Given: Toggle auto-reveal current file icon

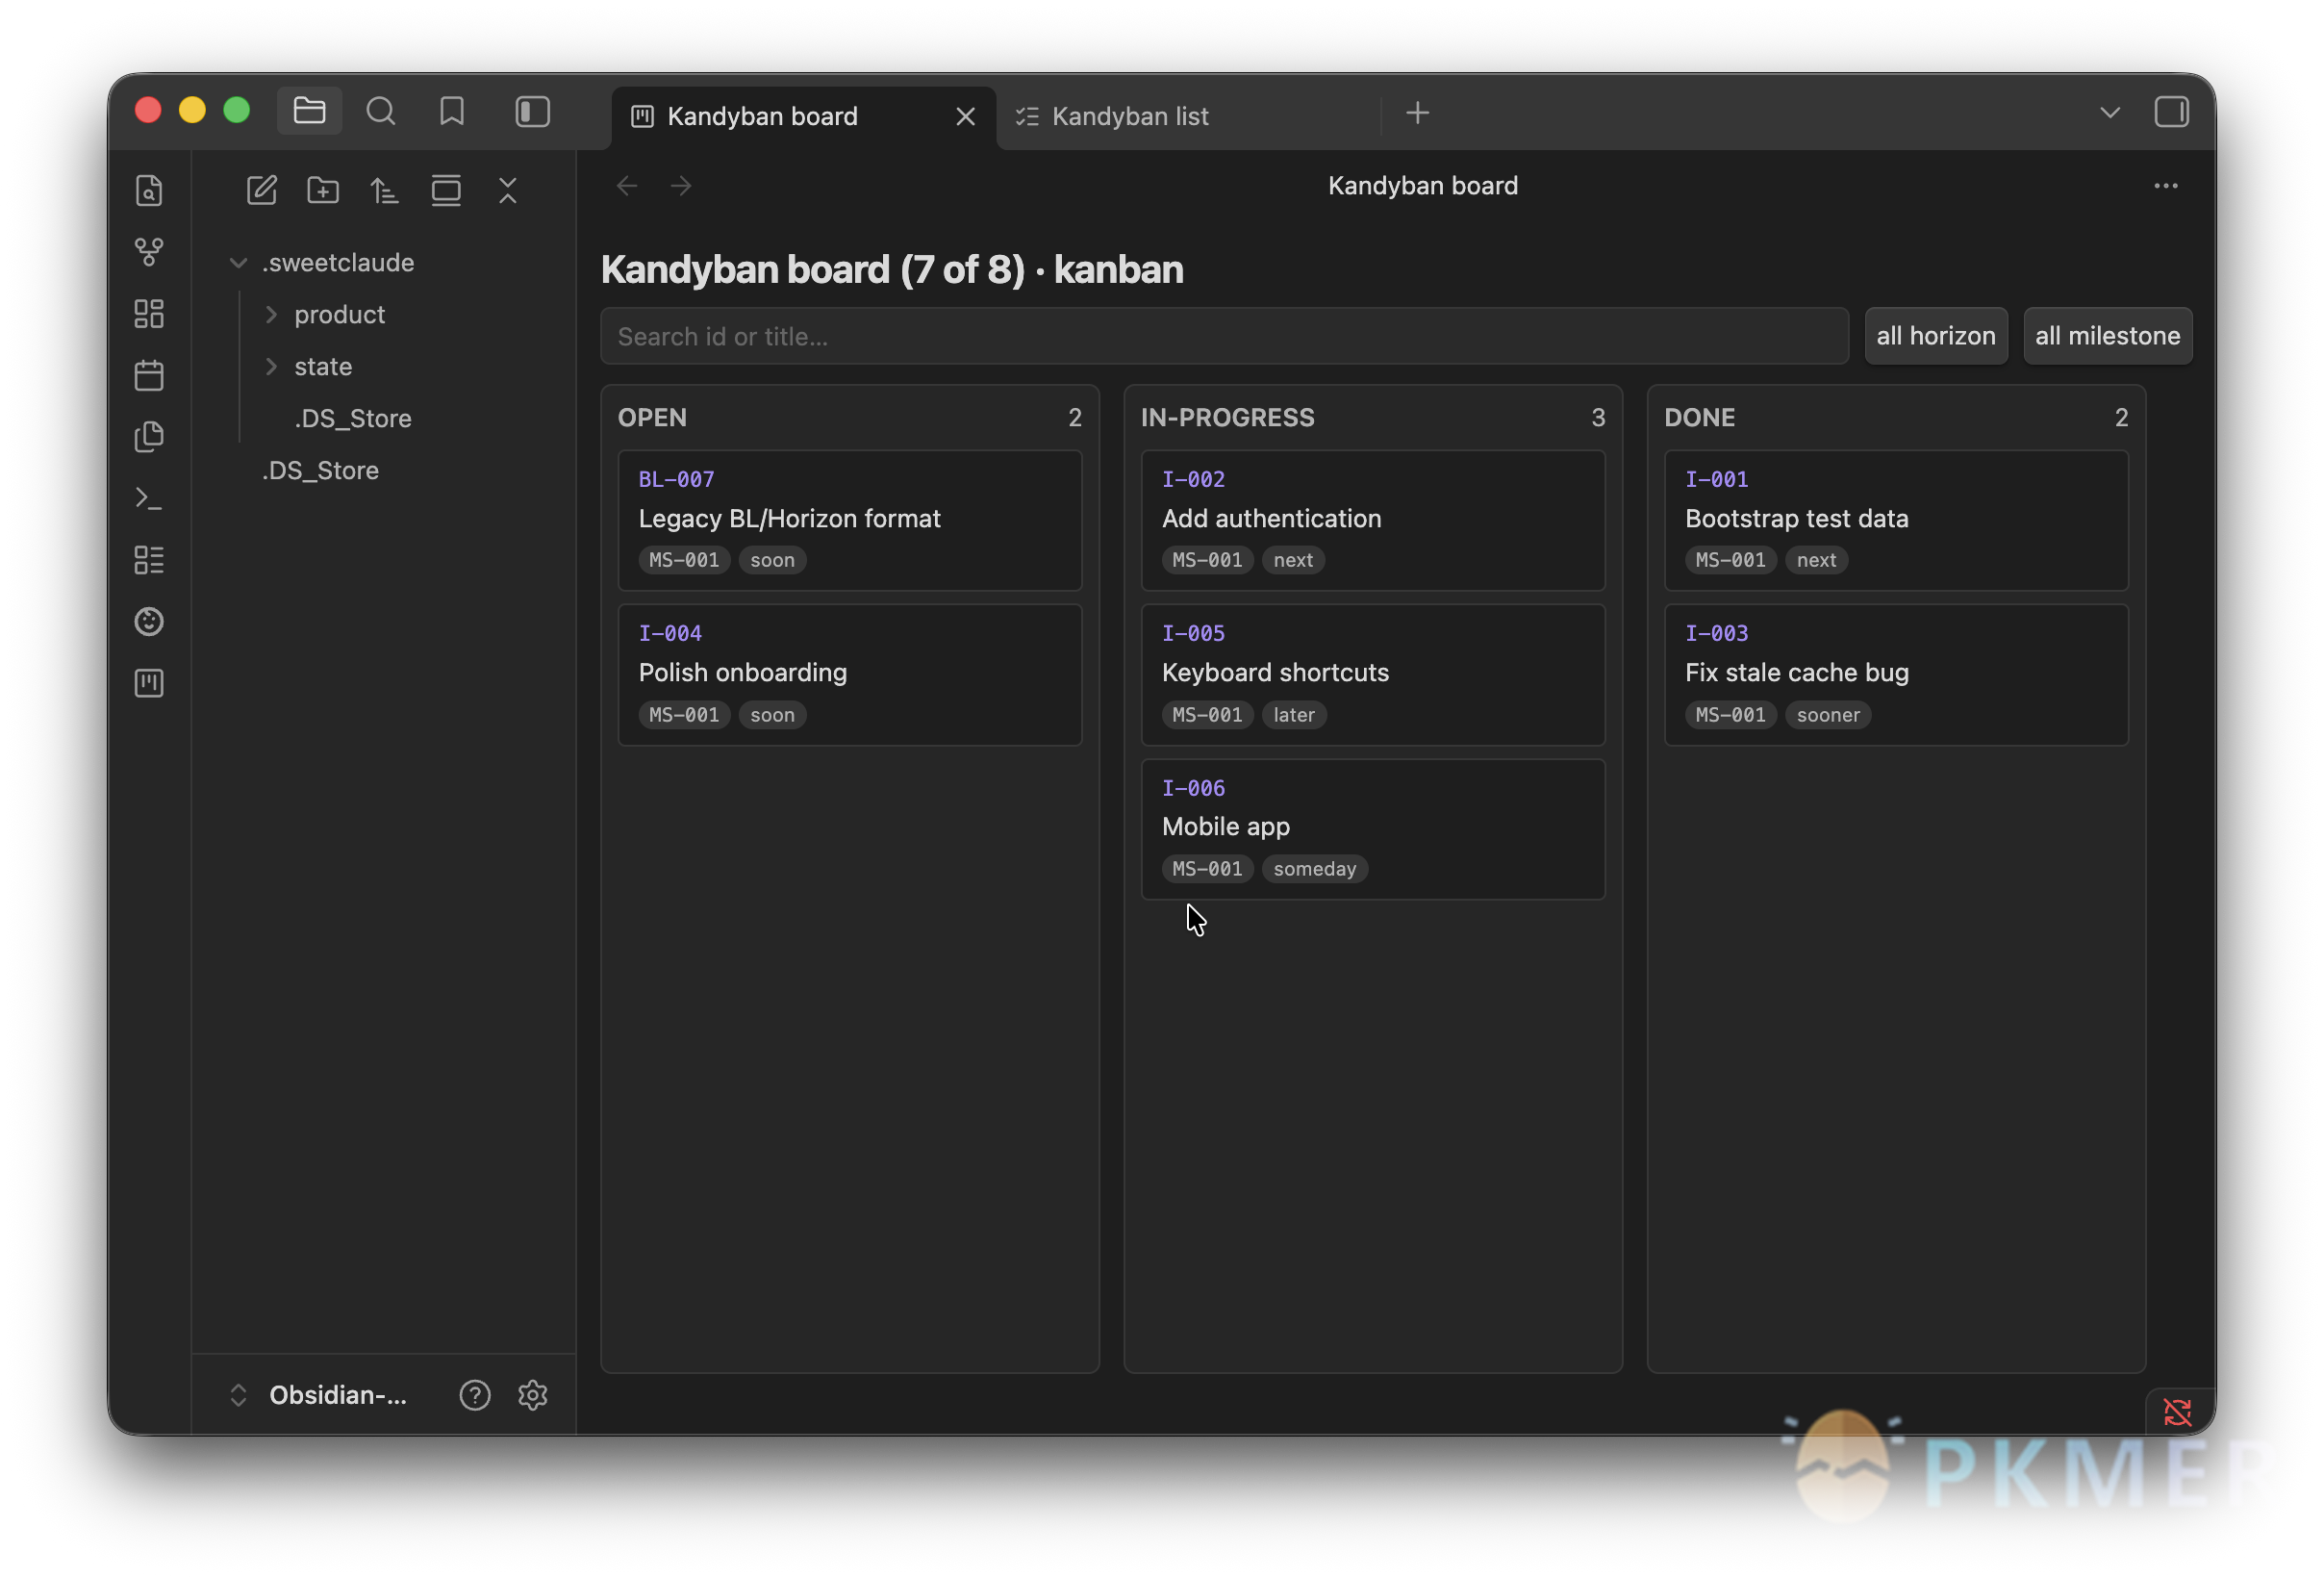Looking at the screenshot, I should click(446, 190).
